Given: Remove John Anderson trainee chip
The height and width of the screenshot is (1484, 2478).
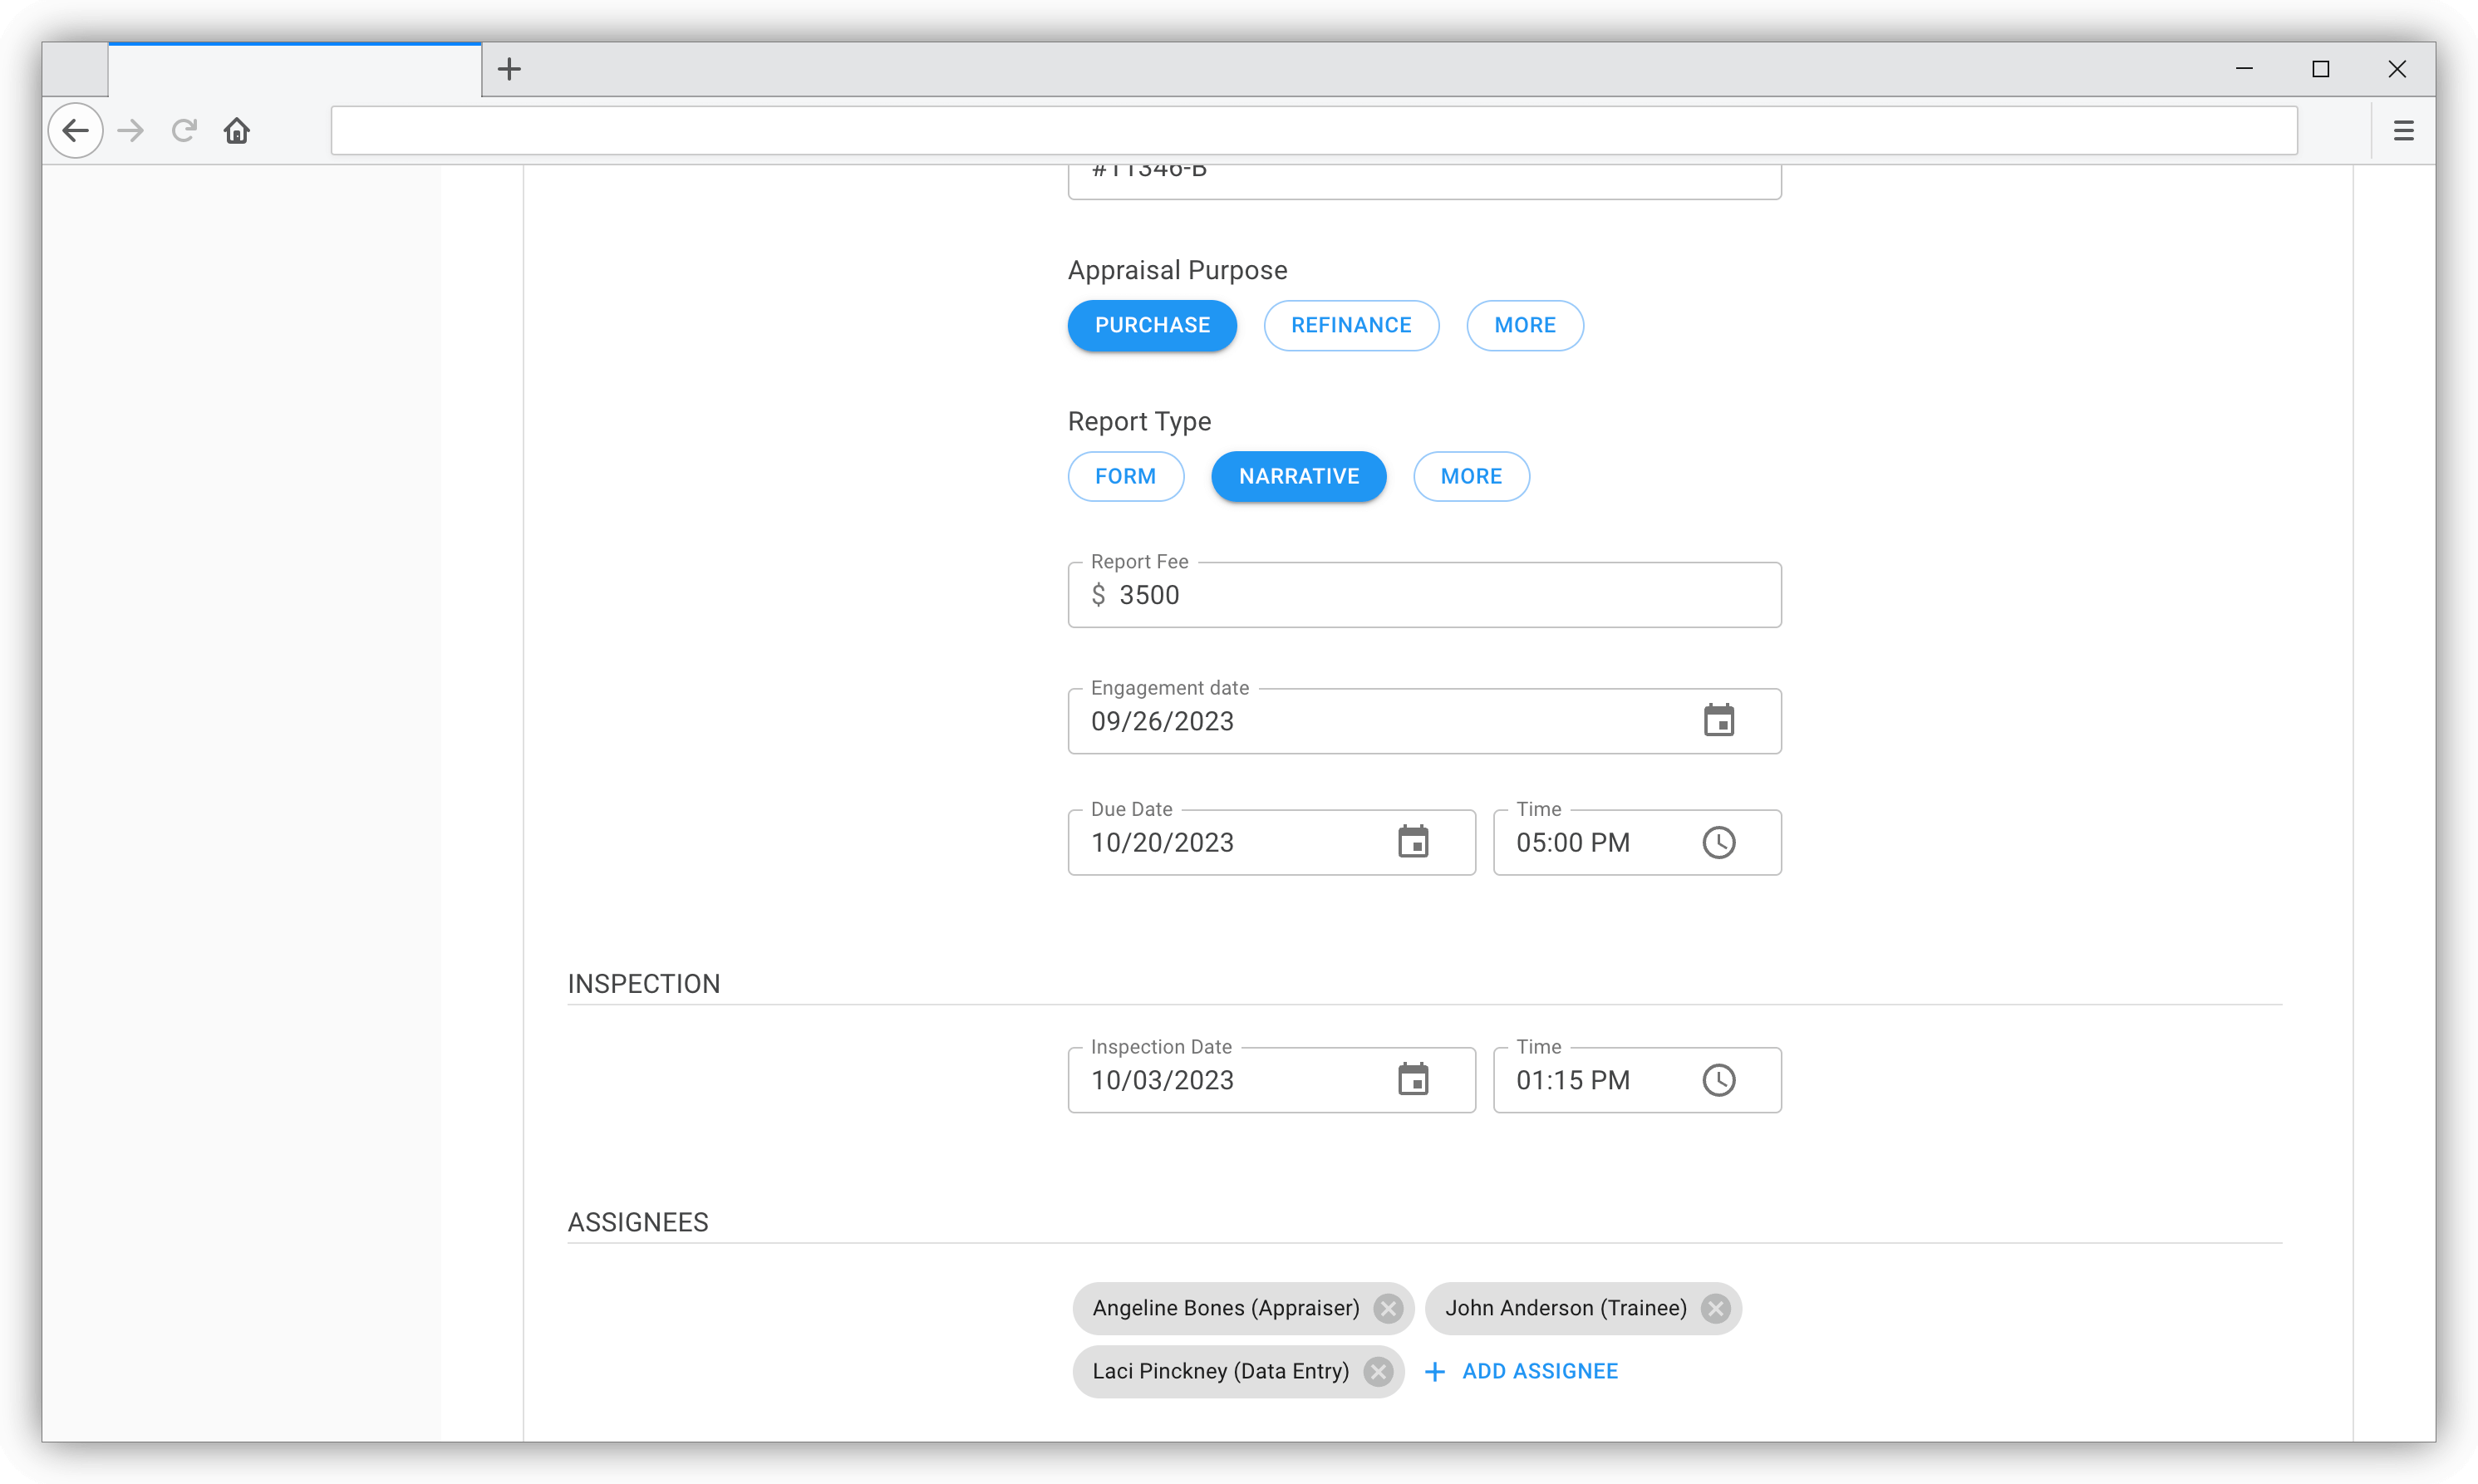Looking at the screenshot, I should pyautogui.click(x=1715, y=1308).
